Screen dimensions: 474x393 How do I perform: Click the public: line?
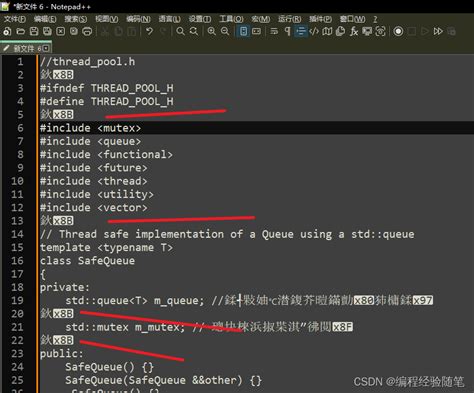click(x=61, y=354)
